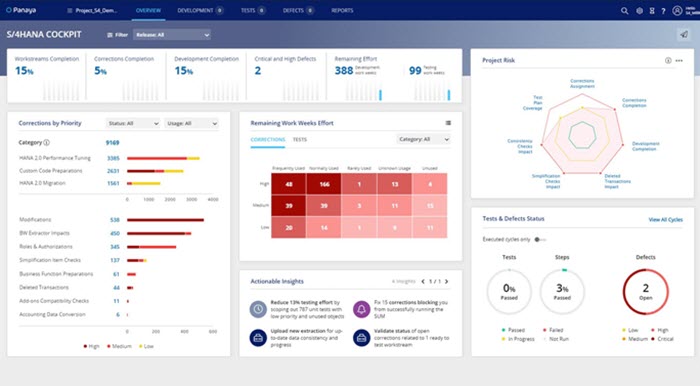Click the Workstreams Completion 15% card
The image size is (700, 386).
pos(47,76)
